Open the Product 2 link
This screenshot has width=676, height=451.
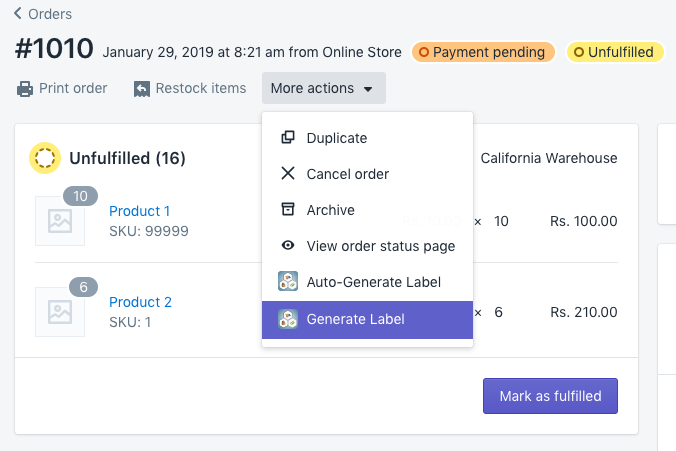point(140,302)
